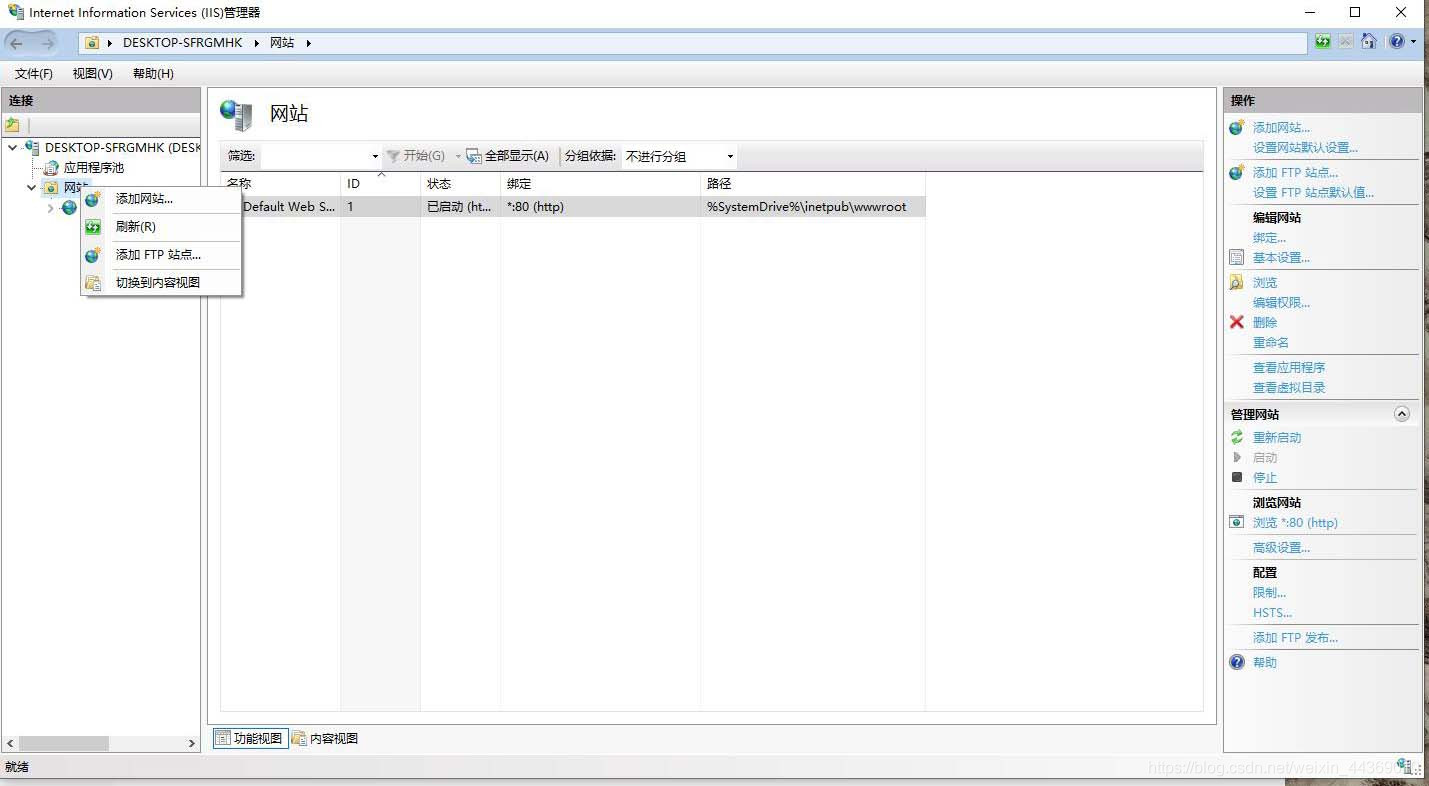Click the status bar icon at bottom right
The height and width of the screenshot is (786, 1429).
(1406, 766)
